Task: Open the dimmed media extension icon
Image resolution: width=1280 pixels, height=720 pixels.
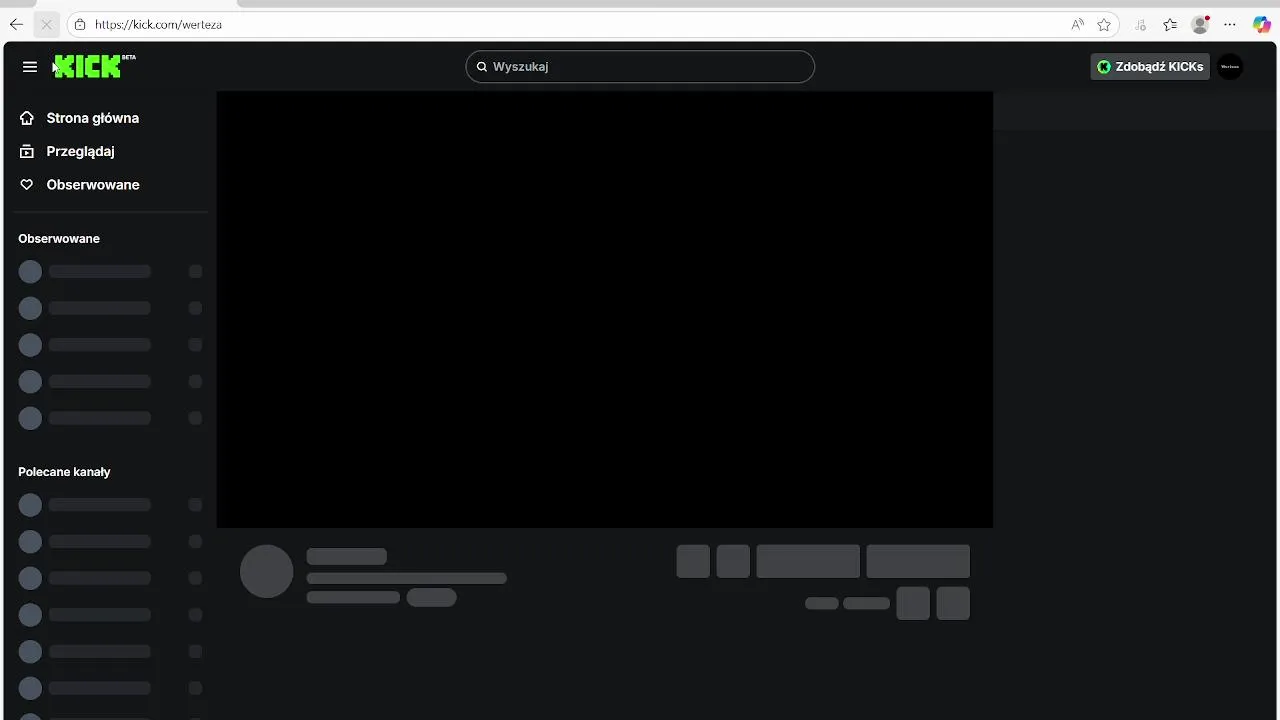Action: click(1140, 24)
